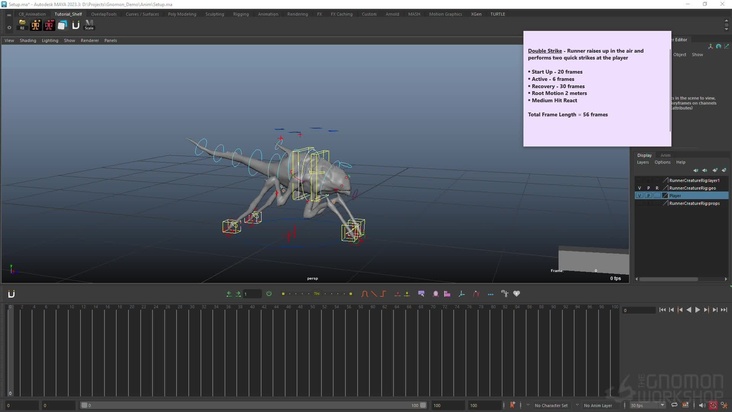Open the Layers menu in layer editor

[643, 162]
